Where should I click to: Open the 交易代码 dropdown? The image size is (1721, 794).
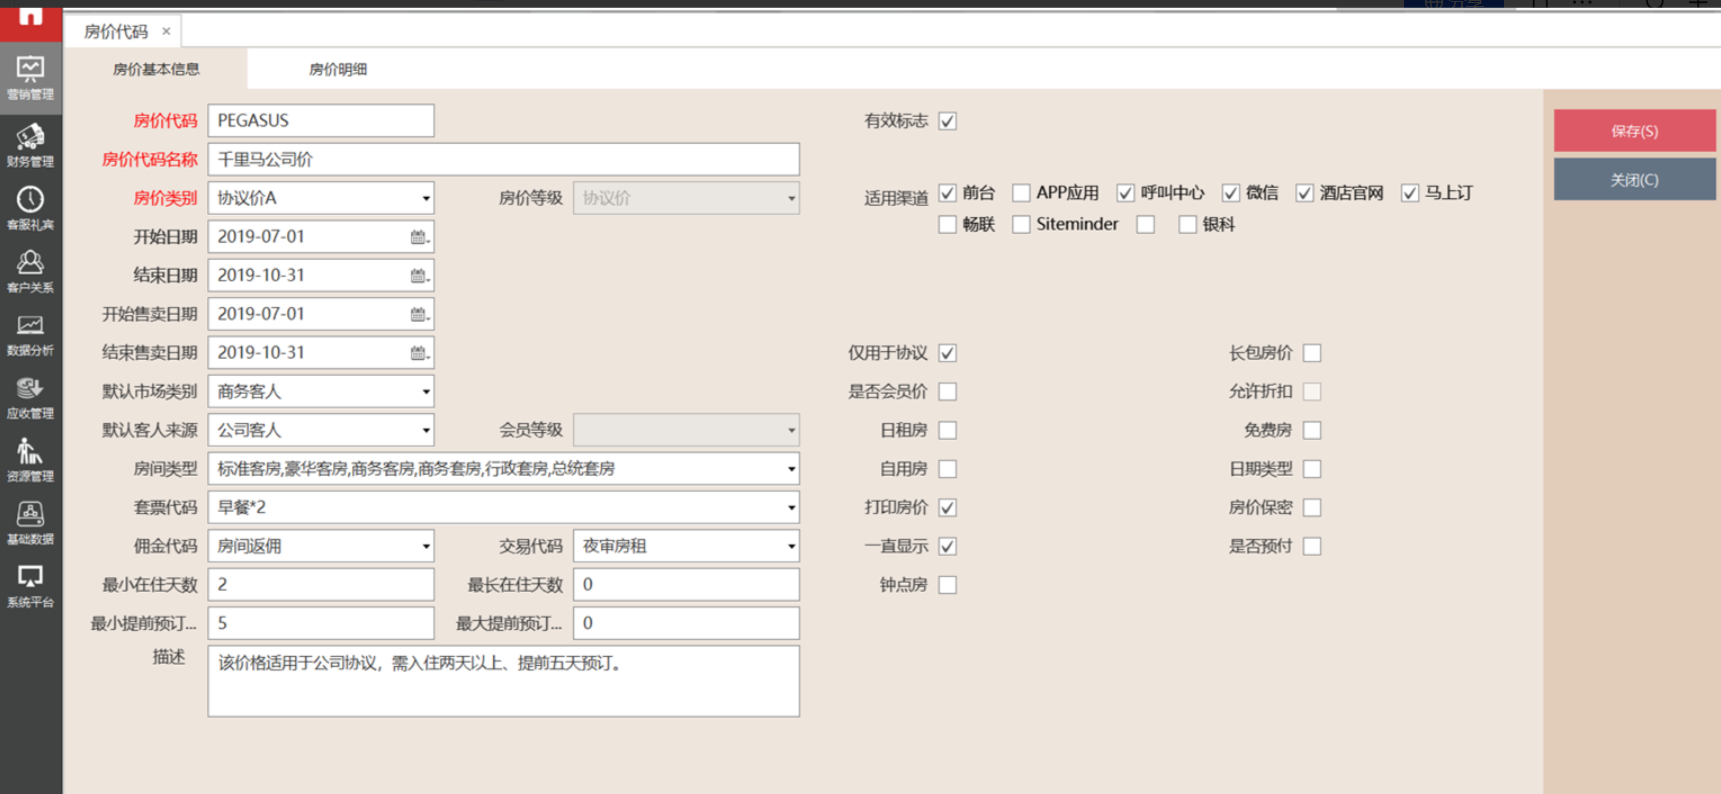[790, 546]
